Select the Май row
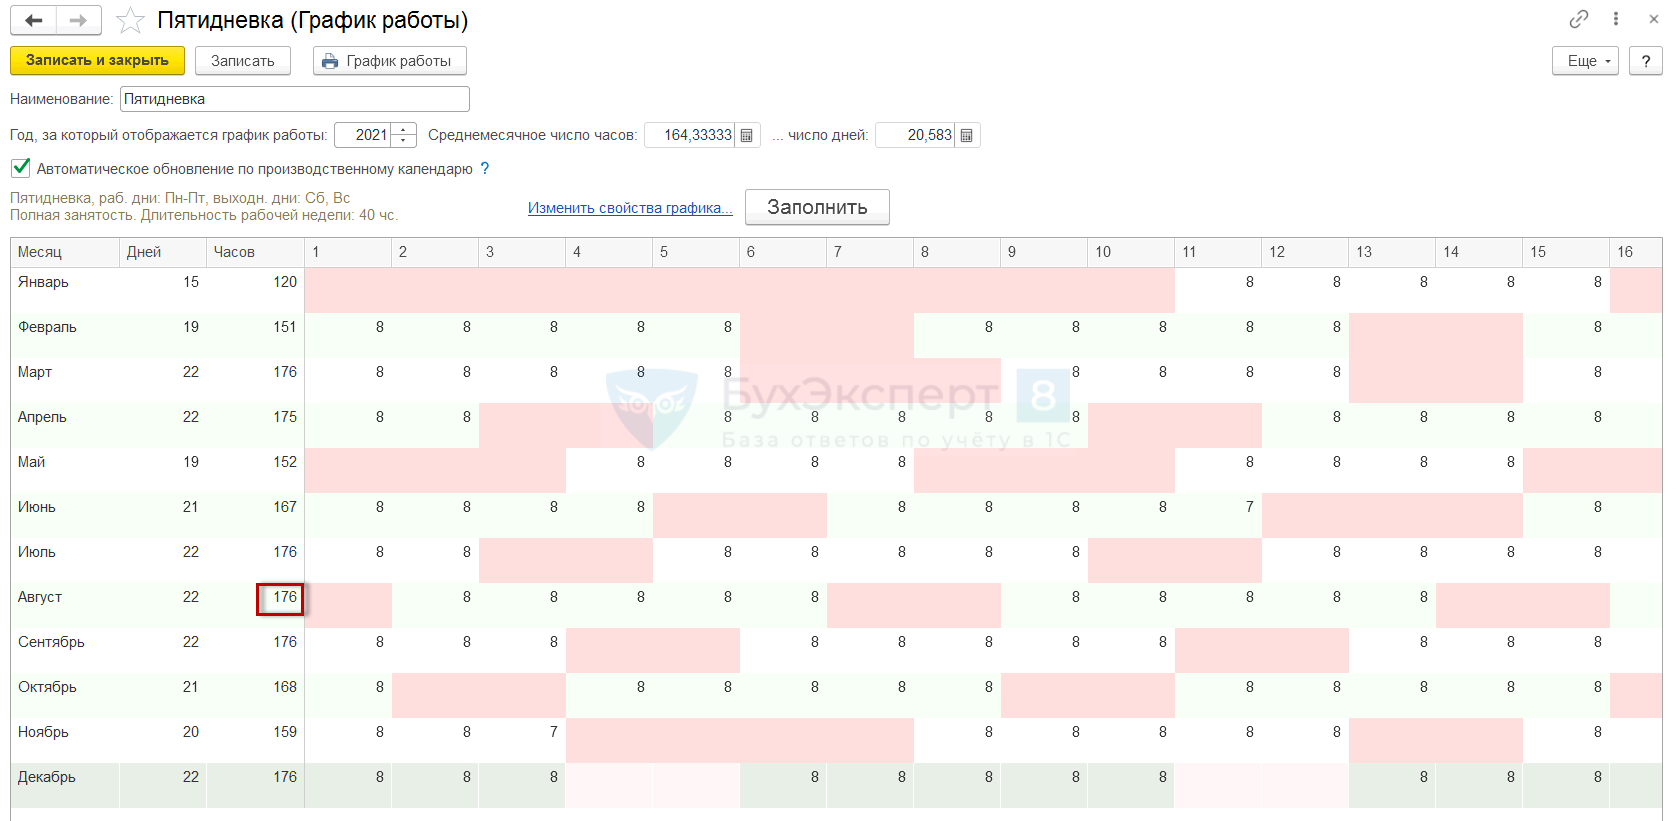Screen dimensions: 1676x821 pos(836,470)
